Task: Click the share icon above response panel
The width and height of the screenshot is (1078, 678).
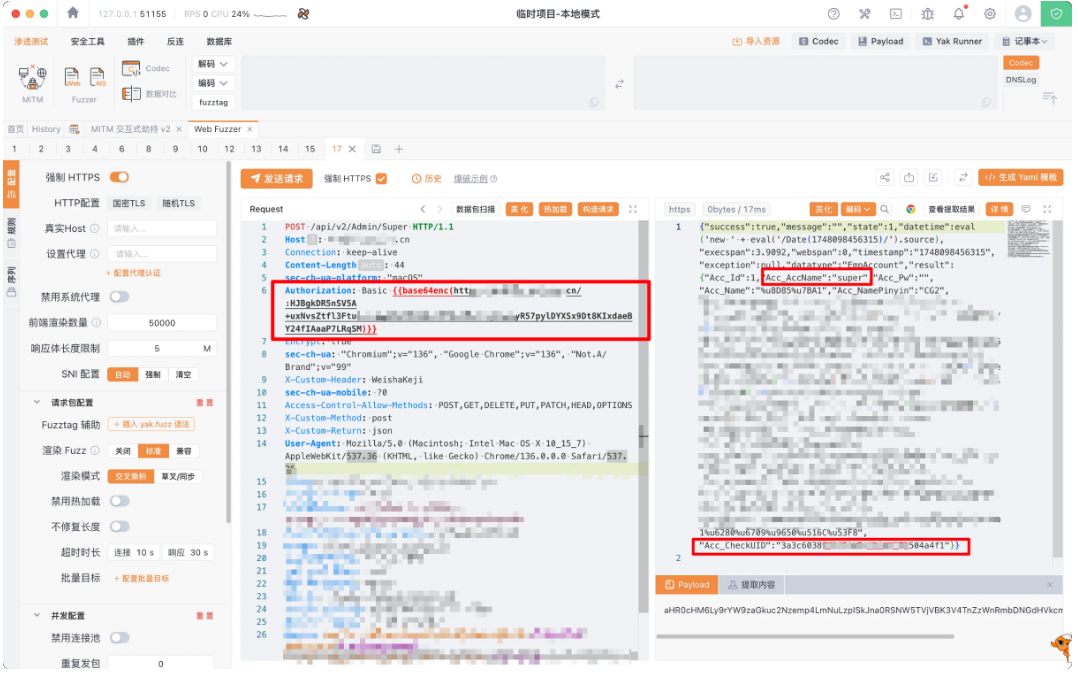Action: coord(885,178)
